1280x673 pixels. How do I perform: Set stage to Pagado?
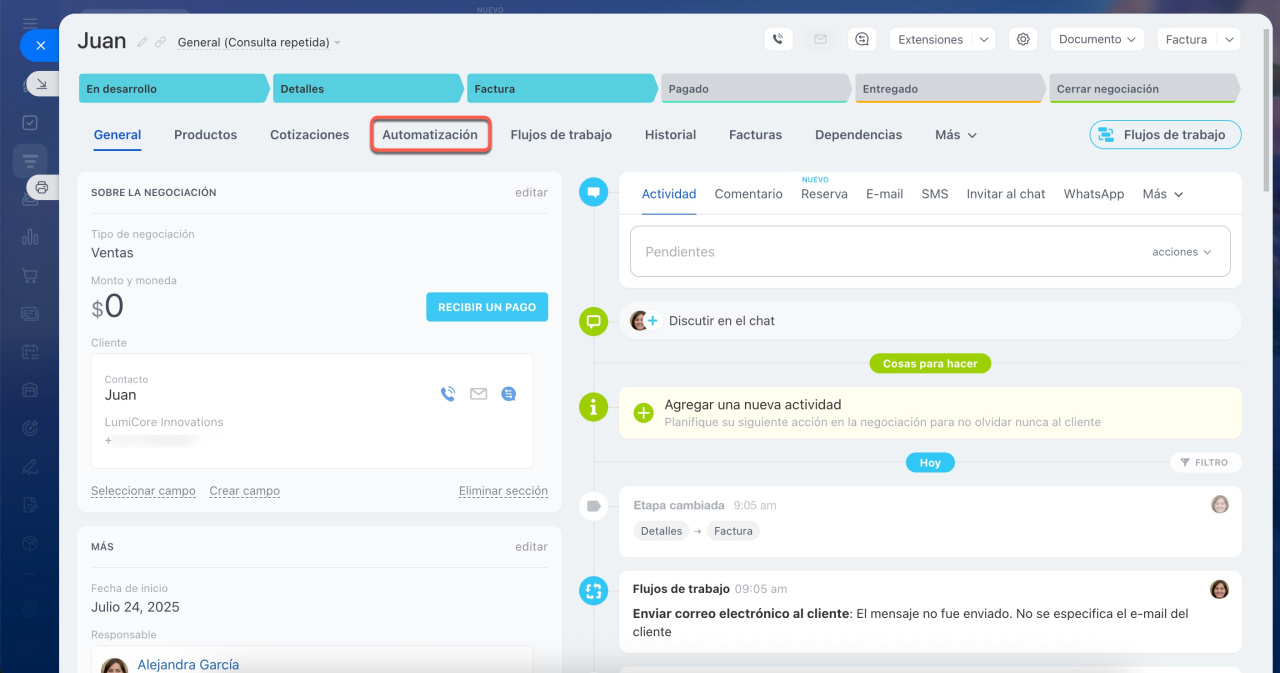tap(756, 89)
